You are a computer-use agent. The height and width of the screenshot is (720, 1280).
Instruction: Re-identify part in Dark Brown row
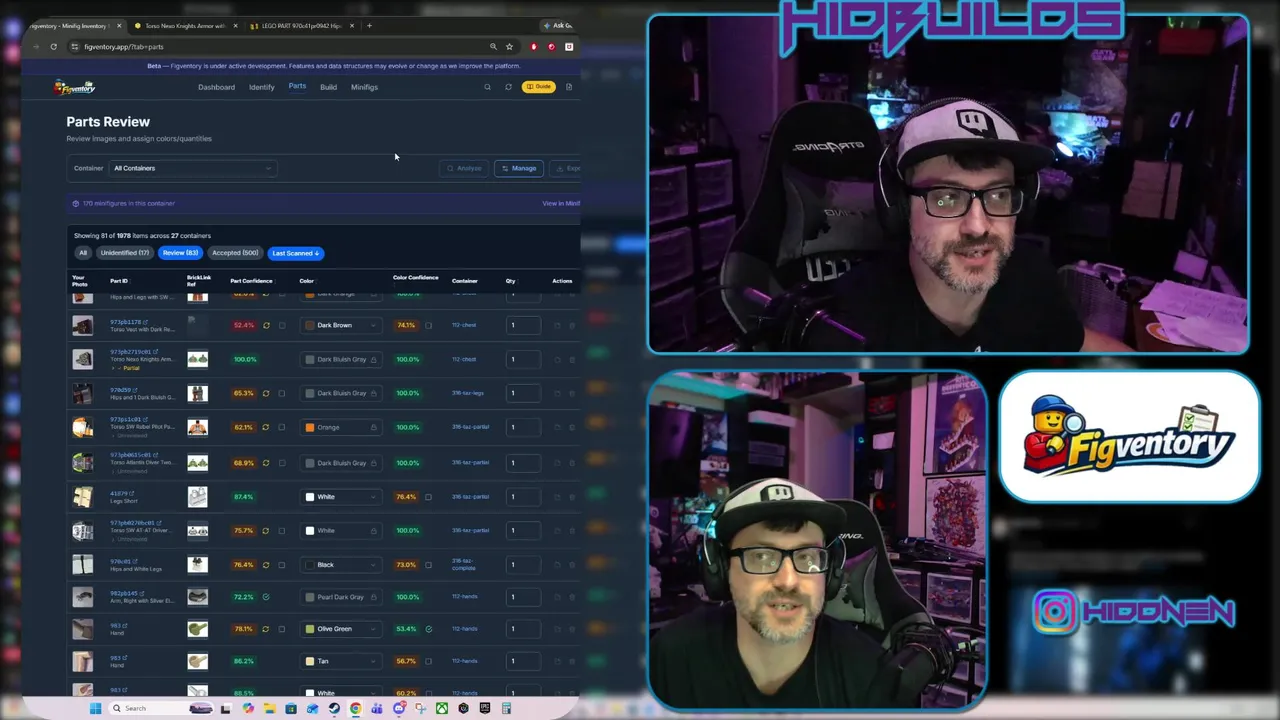pos(266,325)
